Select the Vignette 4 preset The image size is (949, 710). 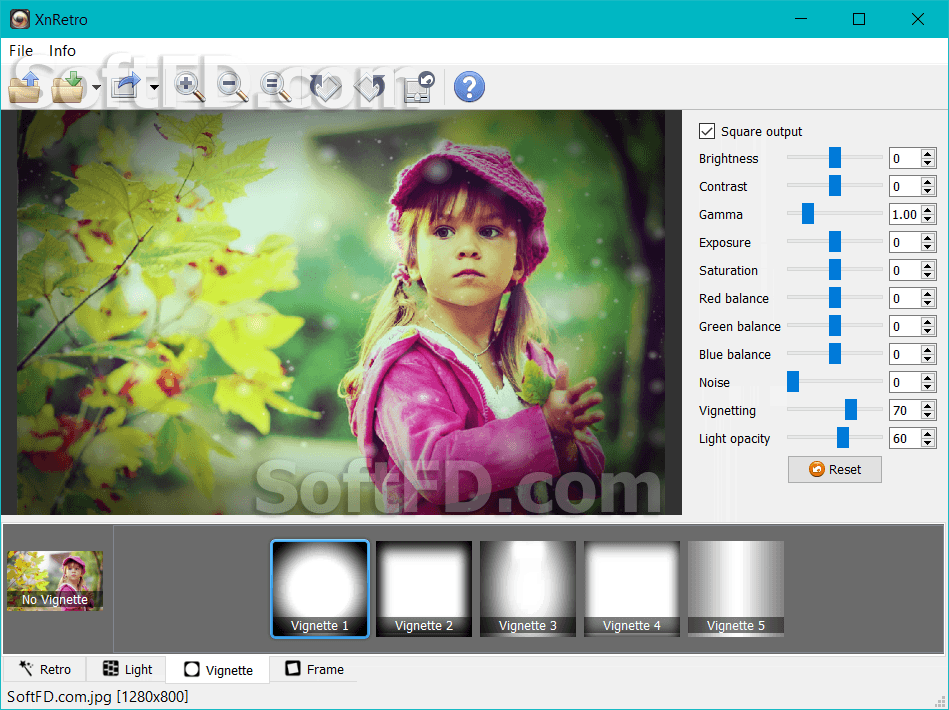tap(632, 589)
